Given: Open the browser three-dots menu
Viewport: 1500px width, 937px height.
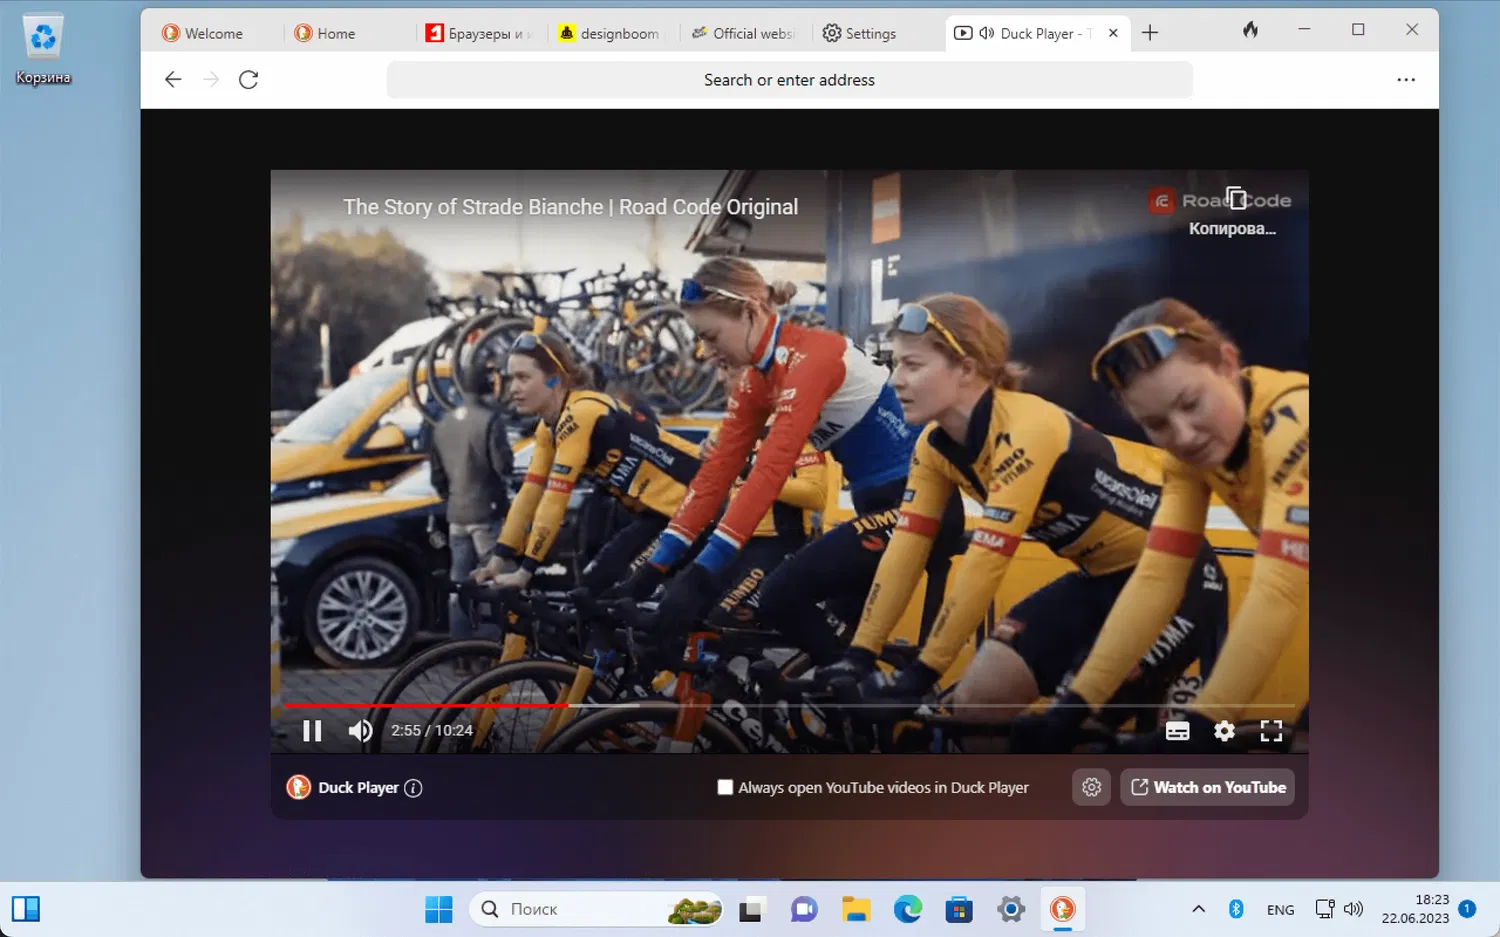Looking at the screenshot, I should [1405, 80].
